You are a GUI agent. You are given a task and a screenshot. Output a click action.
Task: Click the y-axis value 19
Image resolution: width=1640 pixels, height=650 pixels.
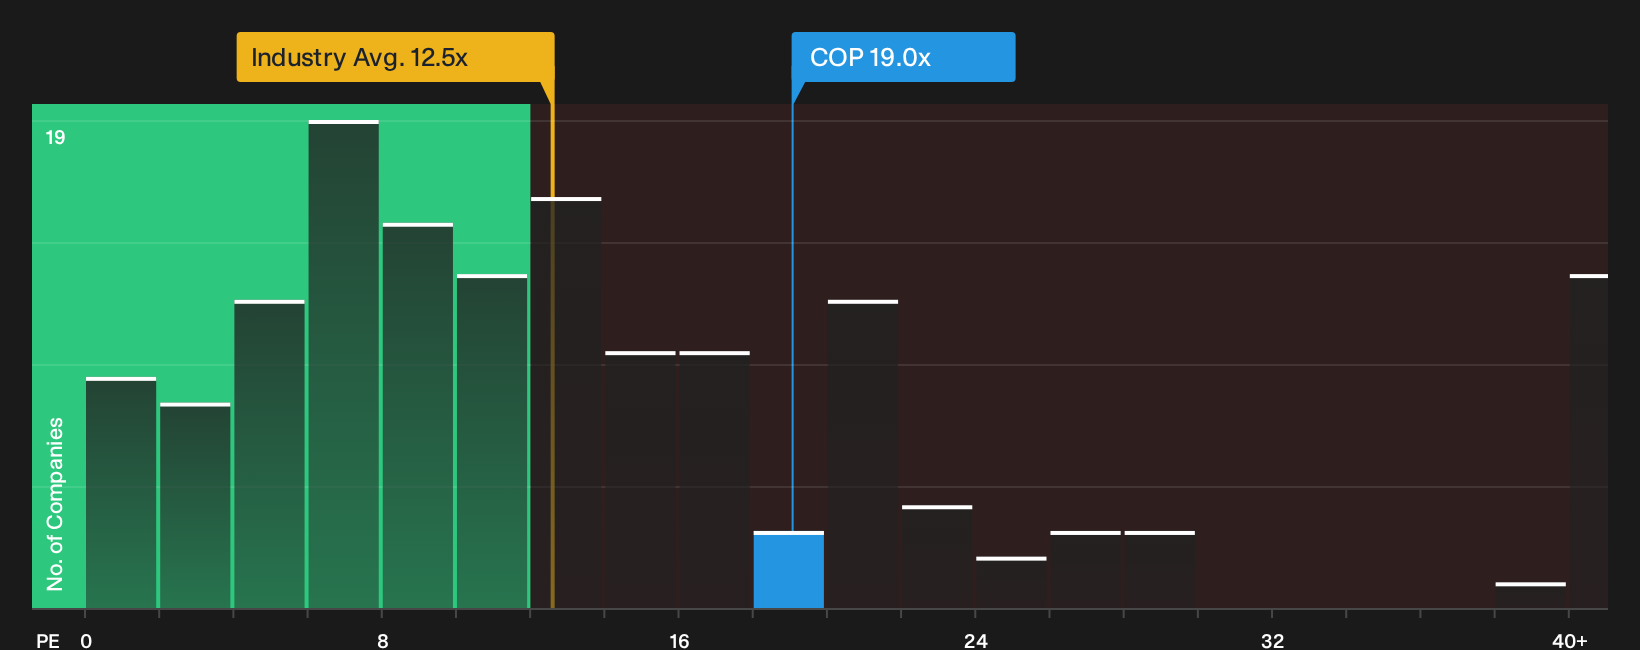(55, 137)
